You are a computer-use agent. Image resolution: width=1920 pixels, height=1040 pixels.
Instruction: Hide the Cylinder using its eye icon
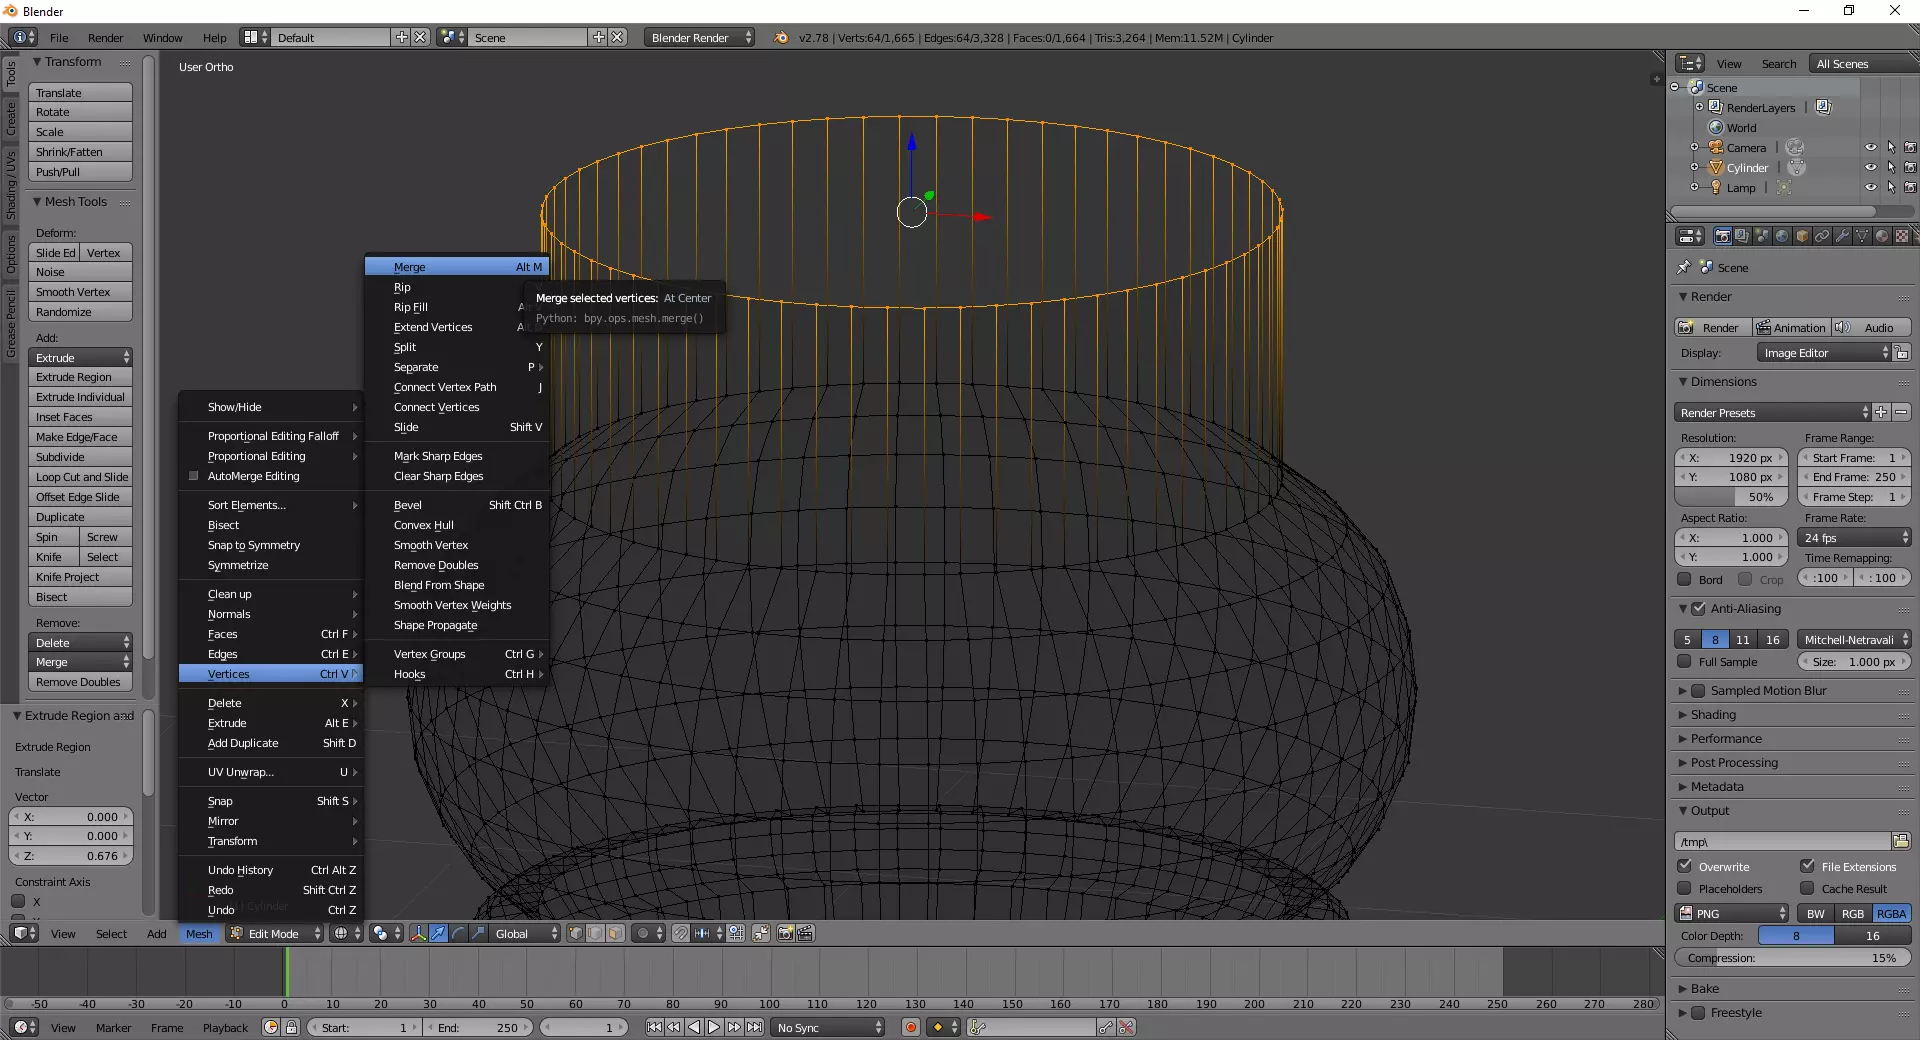[x=1870, y=167]
